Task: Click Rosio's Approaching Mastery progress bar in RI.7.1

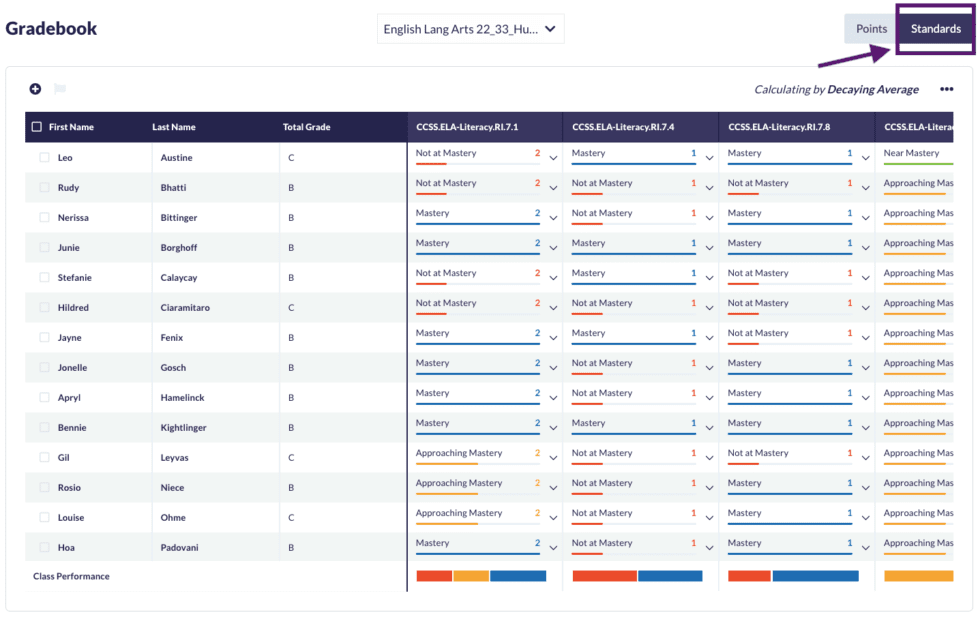Action: point(447,493)
